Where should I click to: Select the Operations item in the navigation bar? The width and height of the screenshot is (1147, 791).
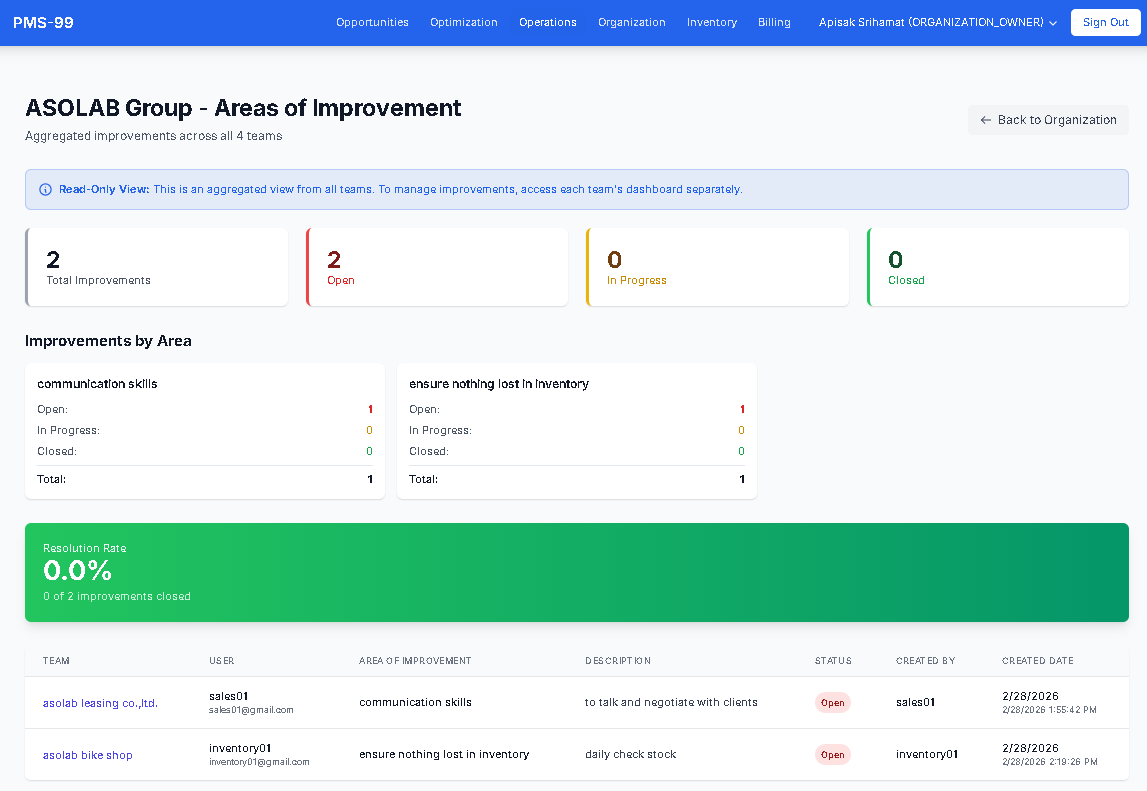[x=547, y=21]
